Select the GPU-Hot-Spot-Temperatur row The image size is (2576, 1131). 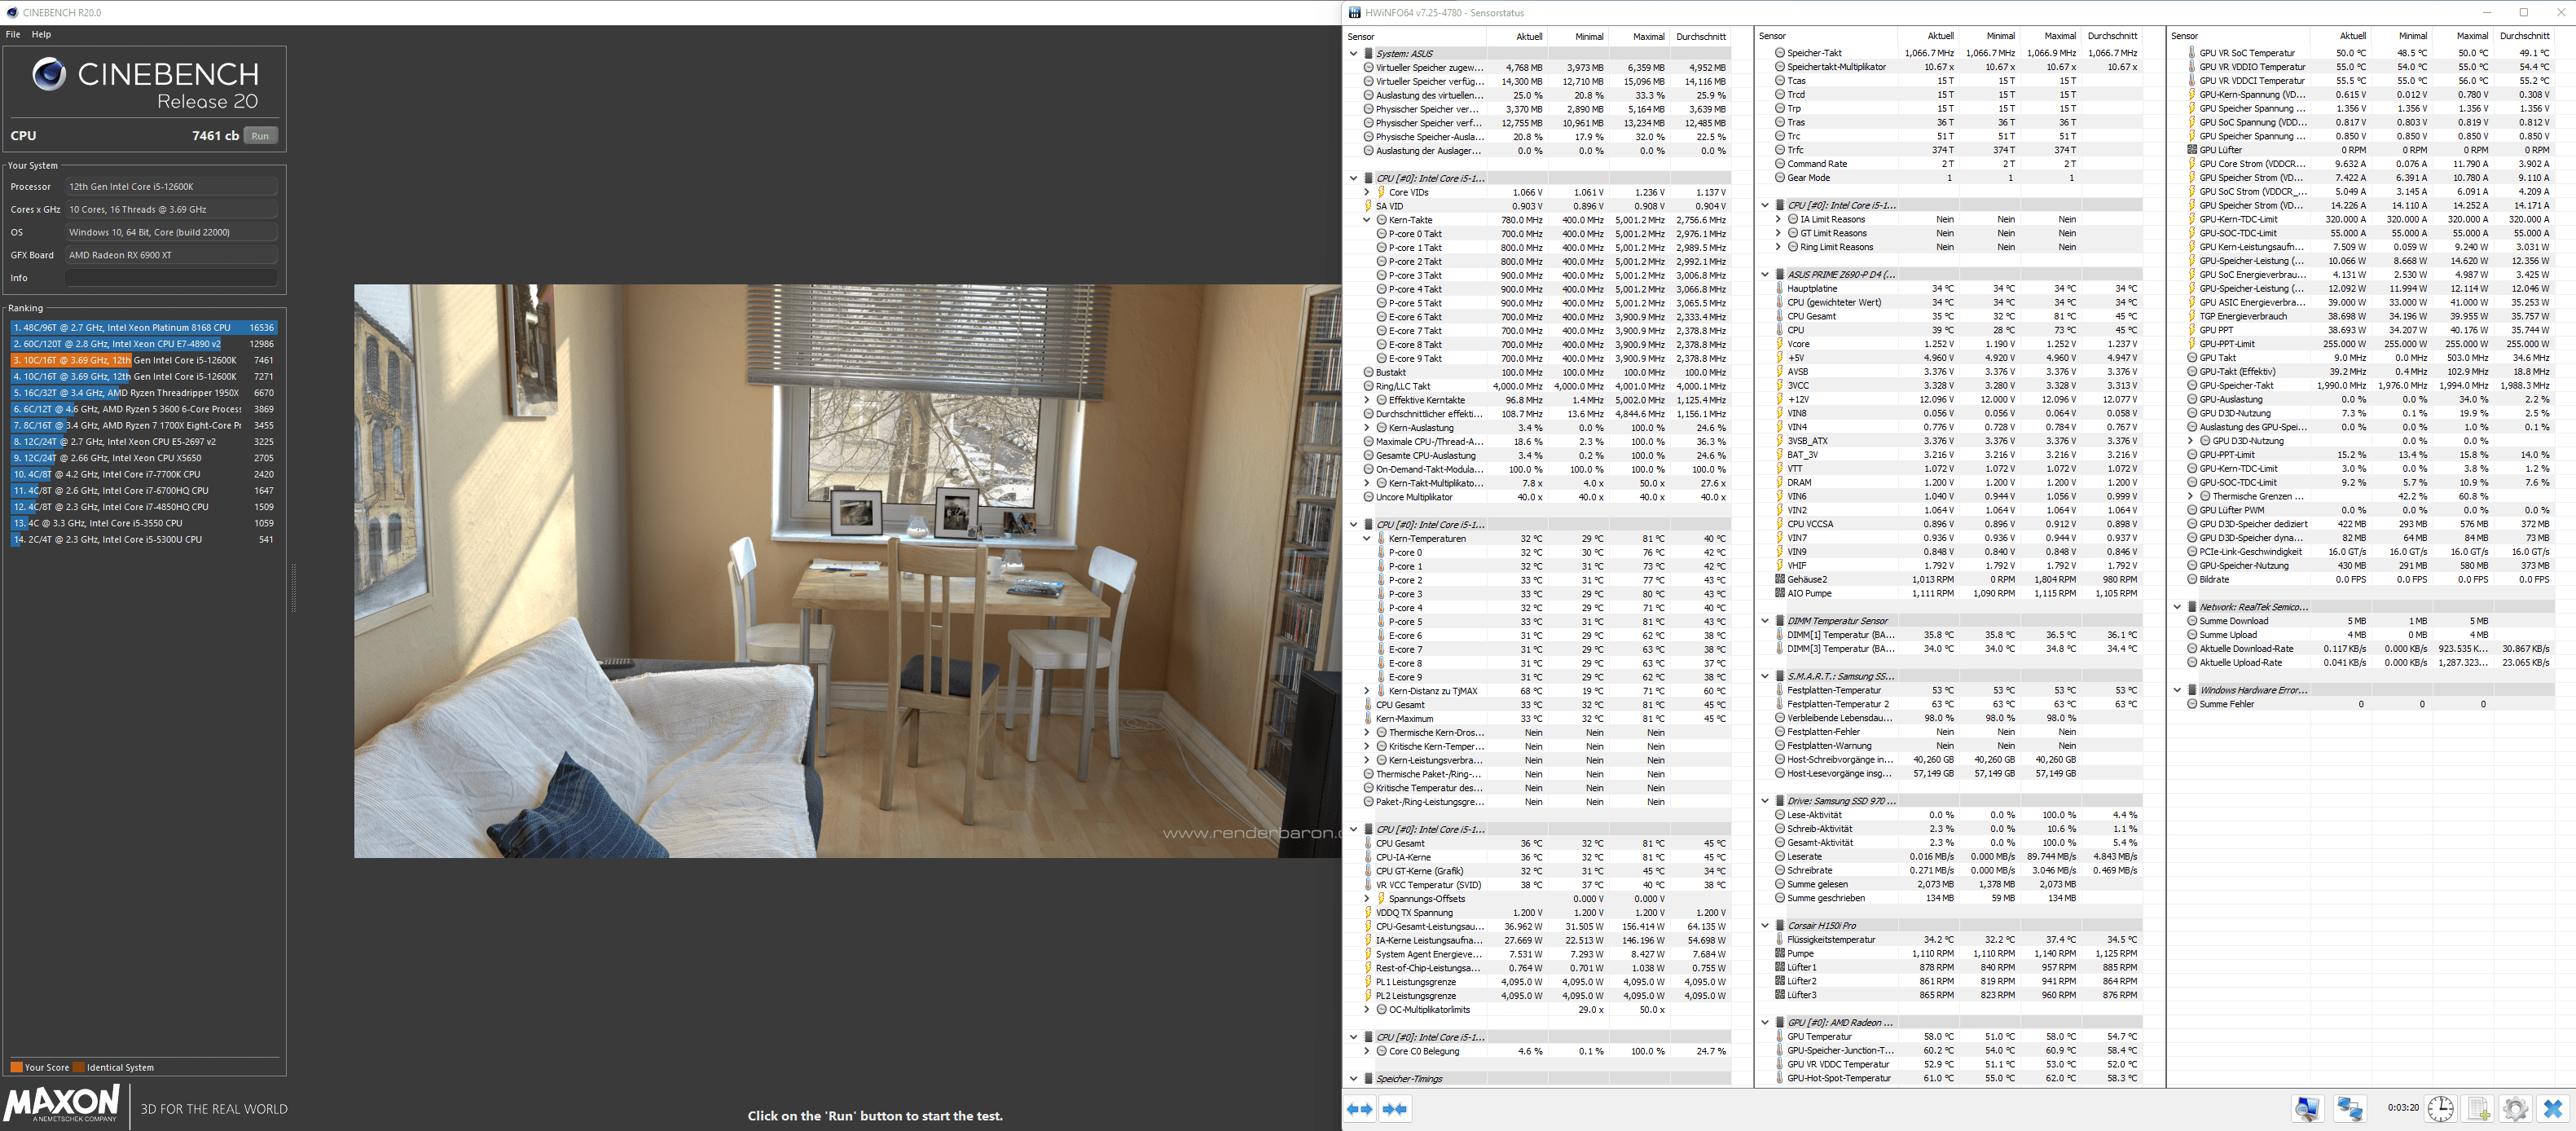pyautogui.click(x=1958, y=1078)
